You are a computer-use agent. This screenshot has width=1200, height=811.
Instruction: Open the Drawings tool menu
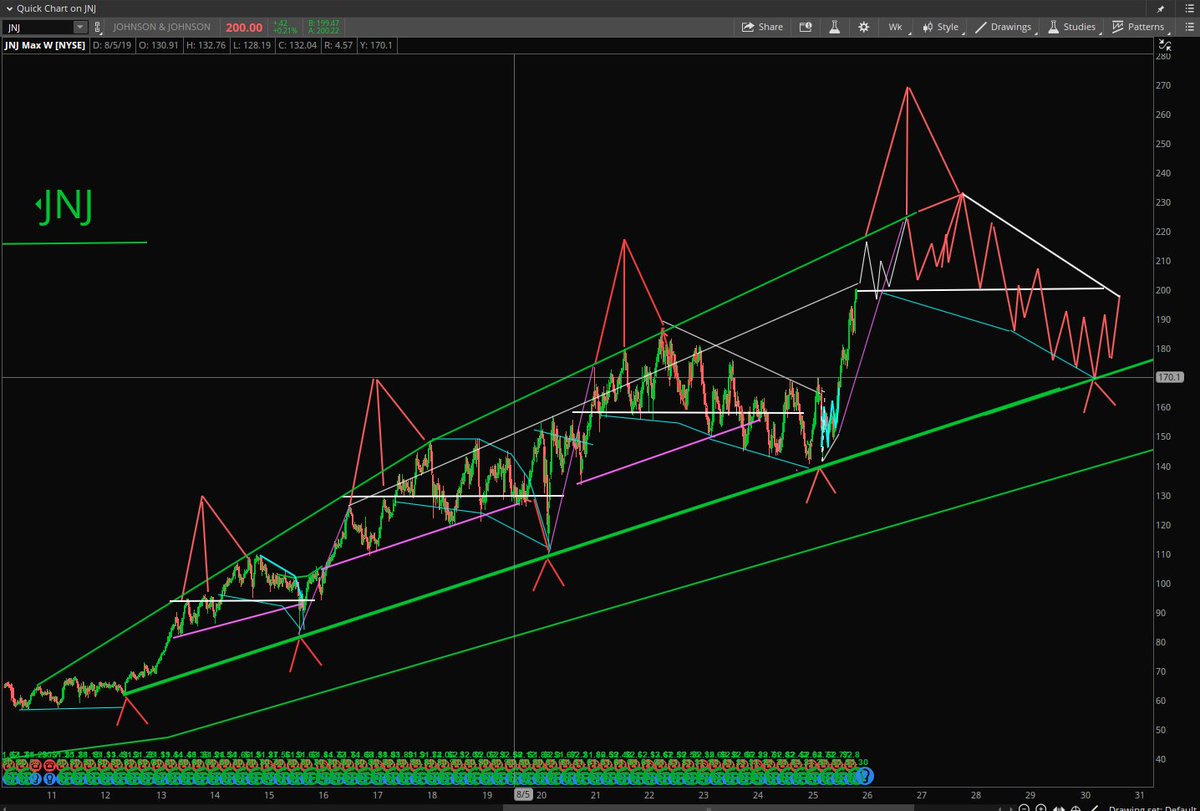point(1003,27)
